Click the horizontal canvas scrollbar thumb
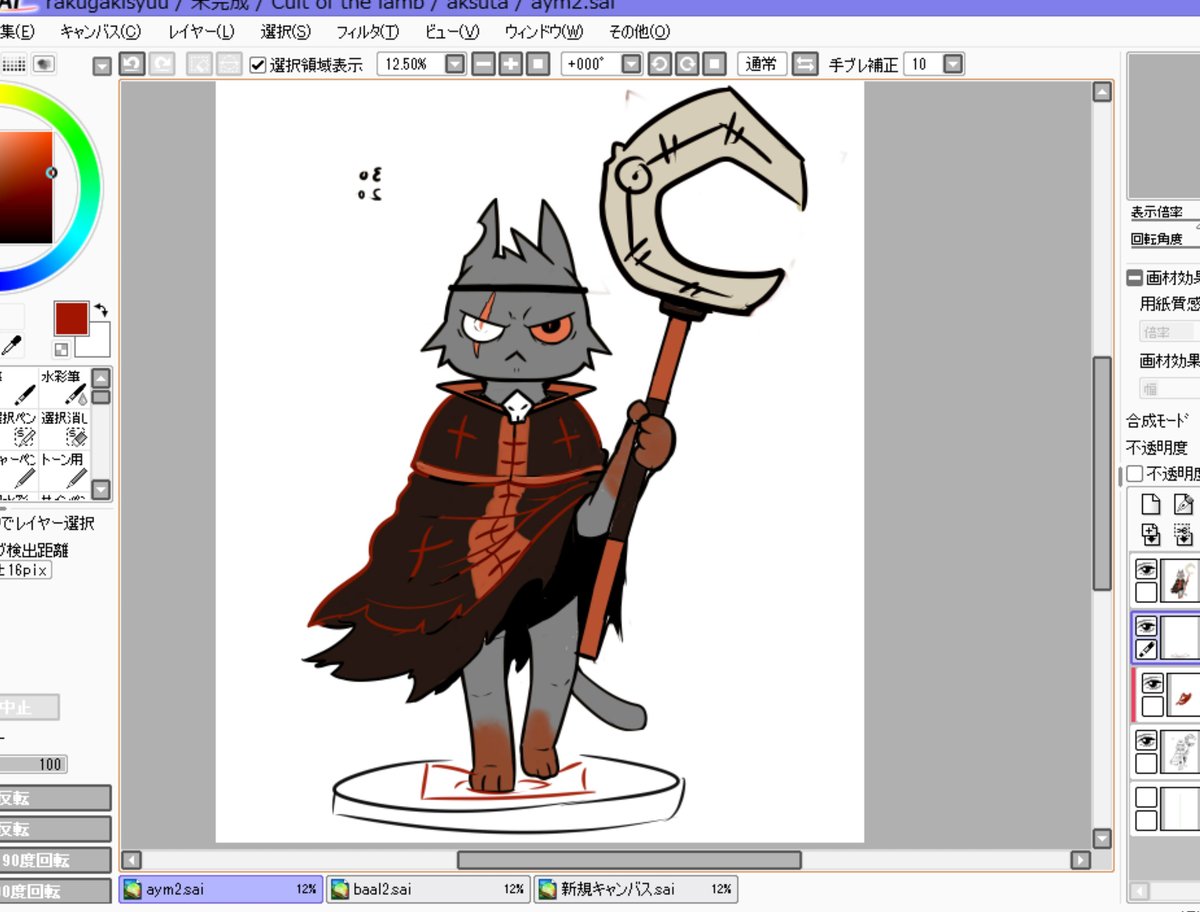Screen dimensions: 1200x912 [x=629, y=860]
